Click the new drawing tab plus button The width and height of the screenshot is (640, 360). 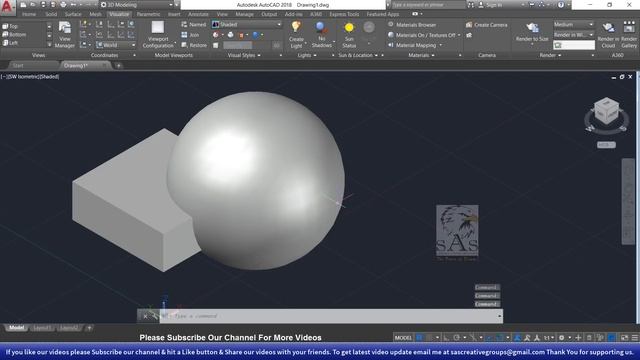(x=118, y=65)
